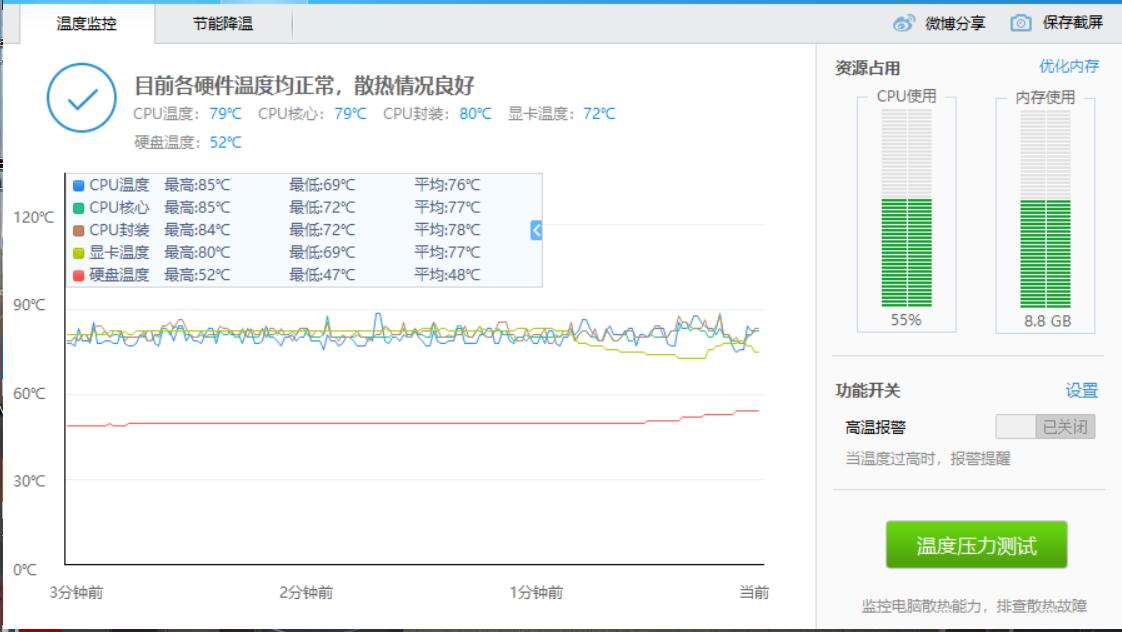This screenshot has width=1122, height=632.
Task: Switch to the 温度监控 tab
Action: coord(87,24)
